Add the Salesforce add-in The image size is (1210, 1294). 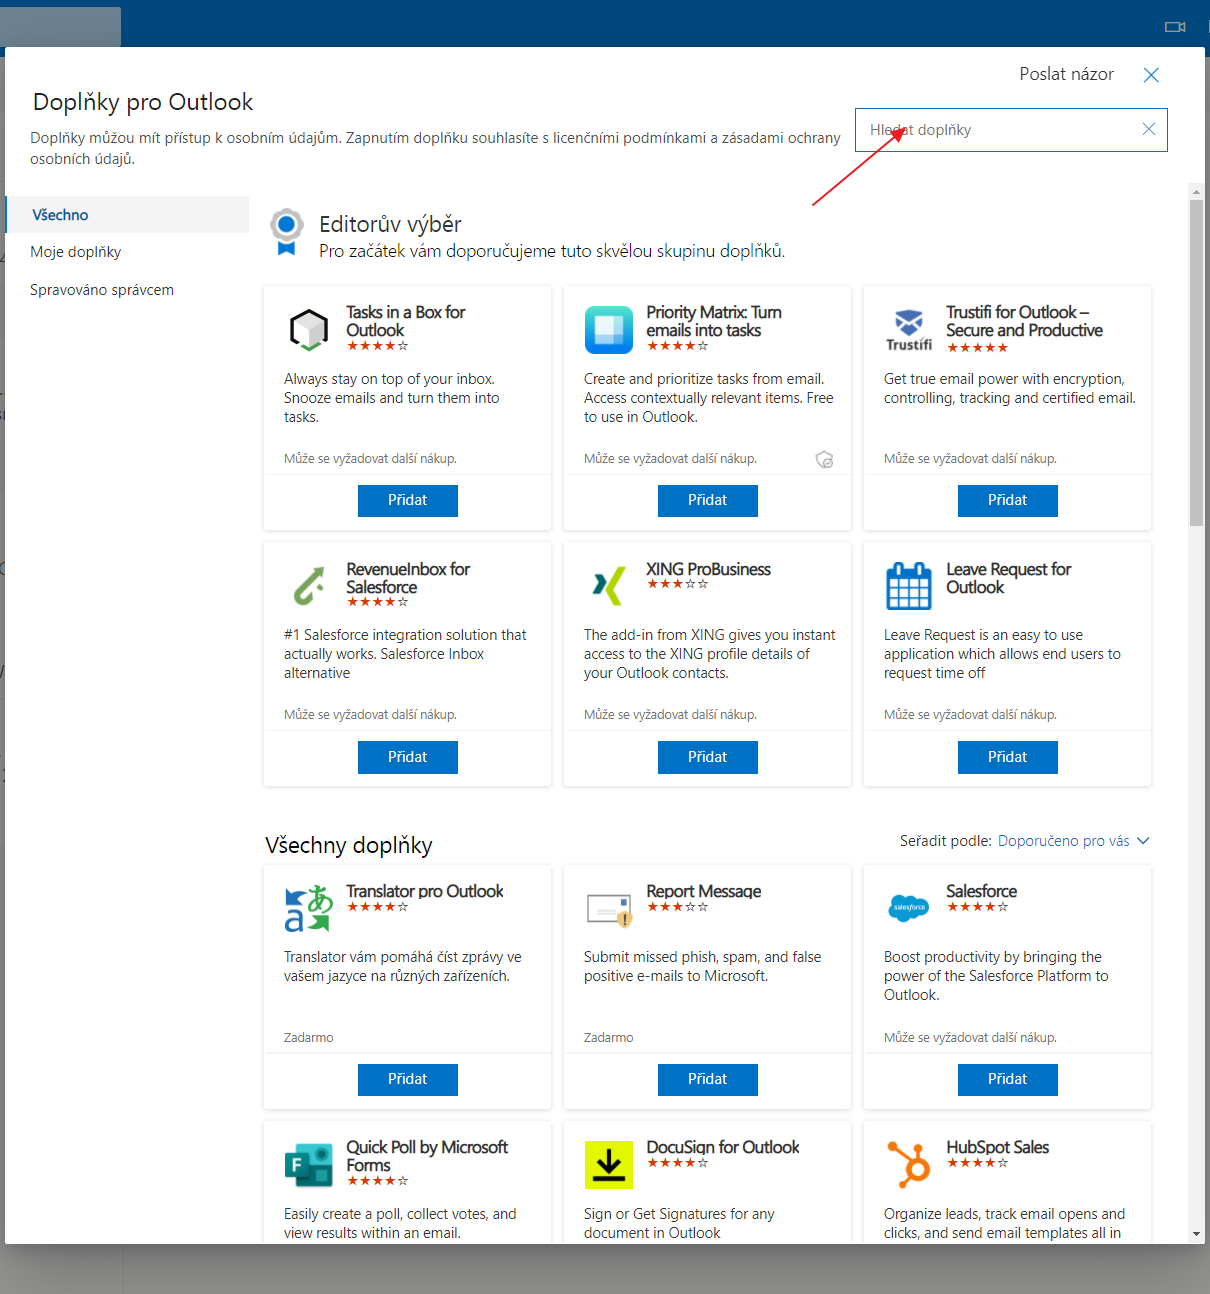(1008, 1080)
